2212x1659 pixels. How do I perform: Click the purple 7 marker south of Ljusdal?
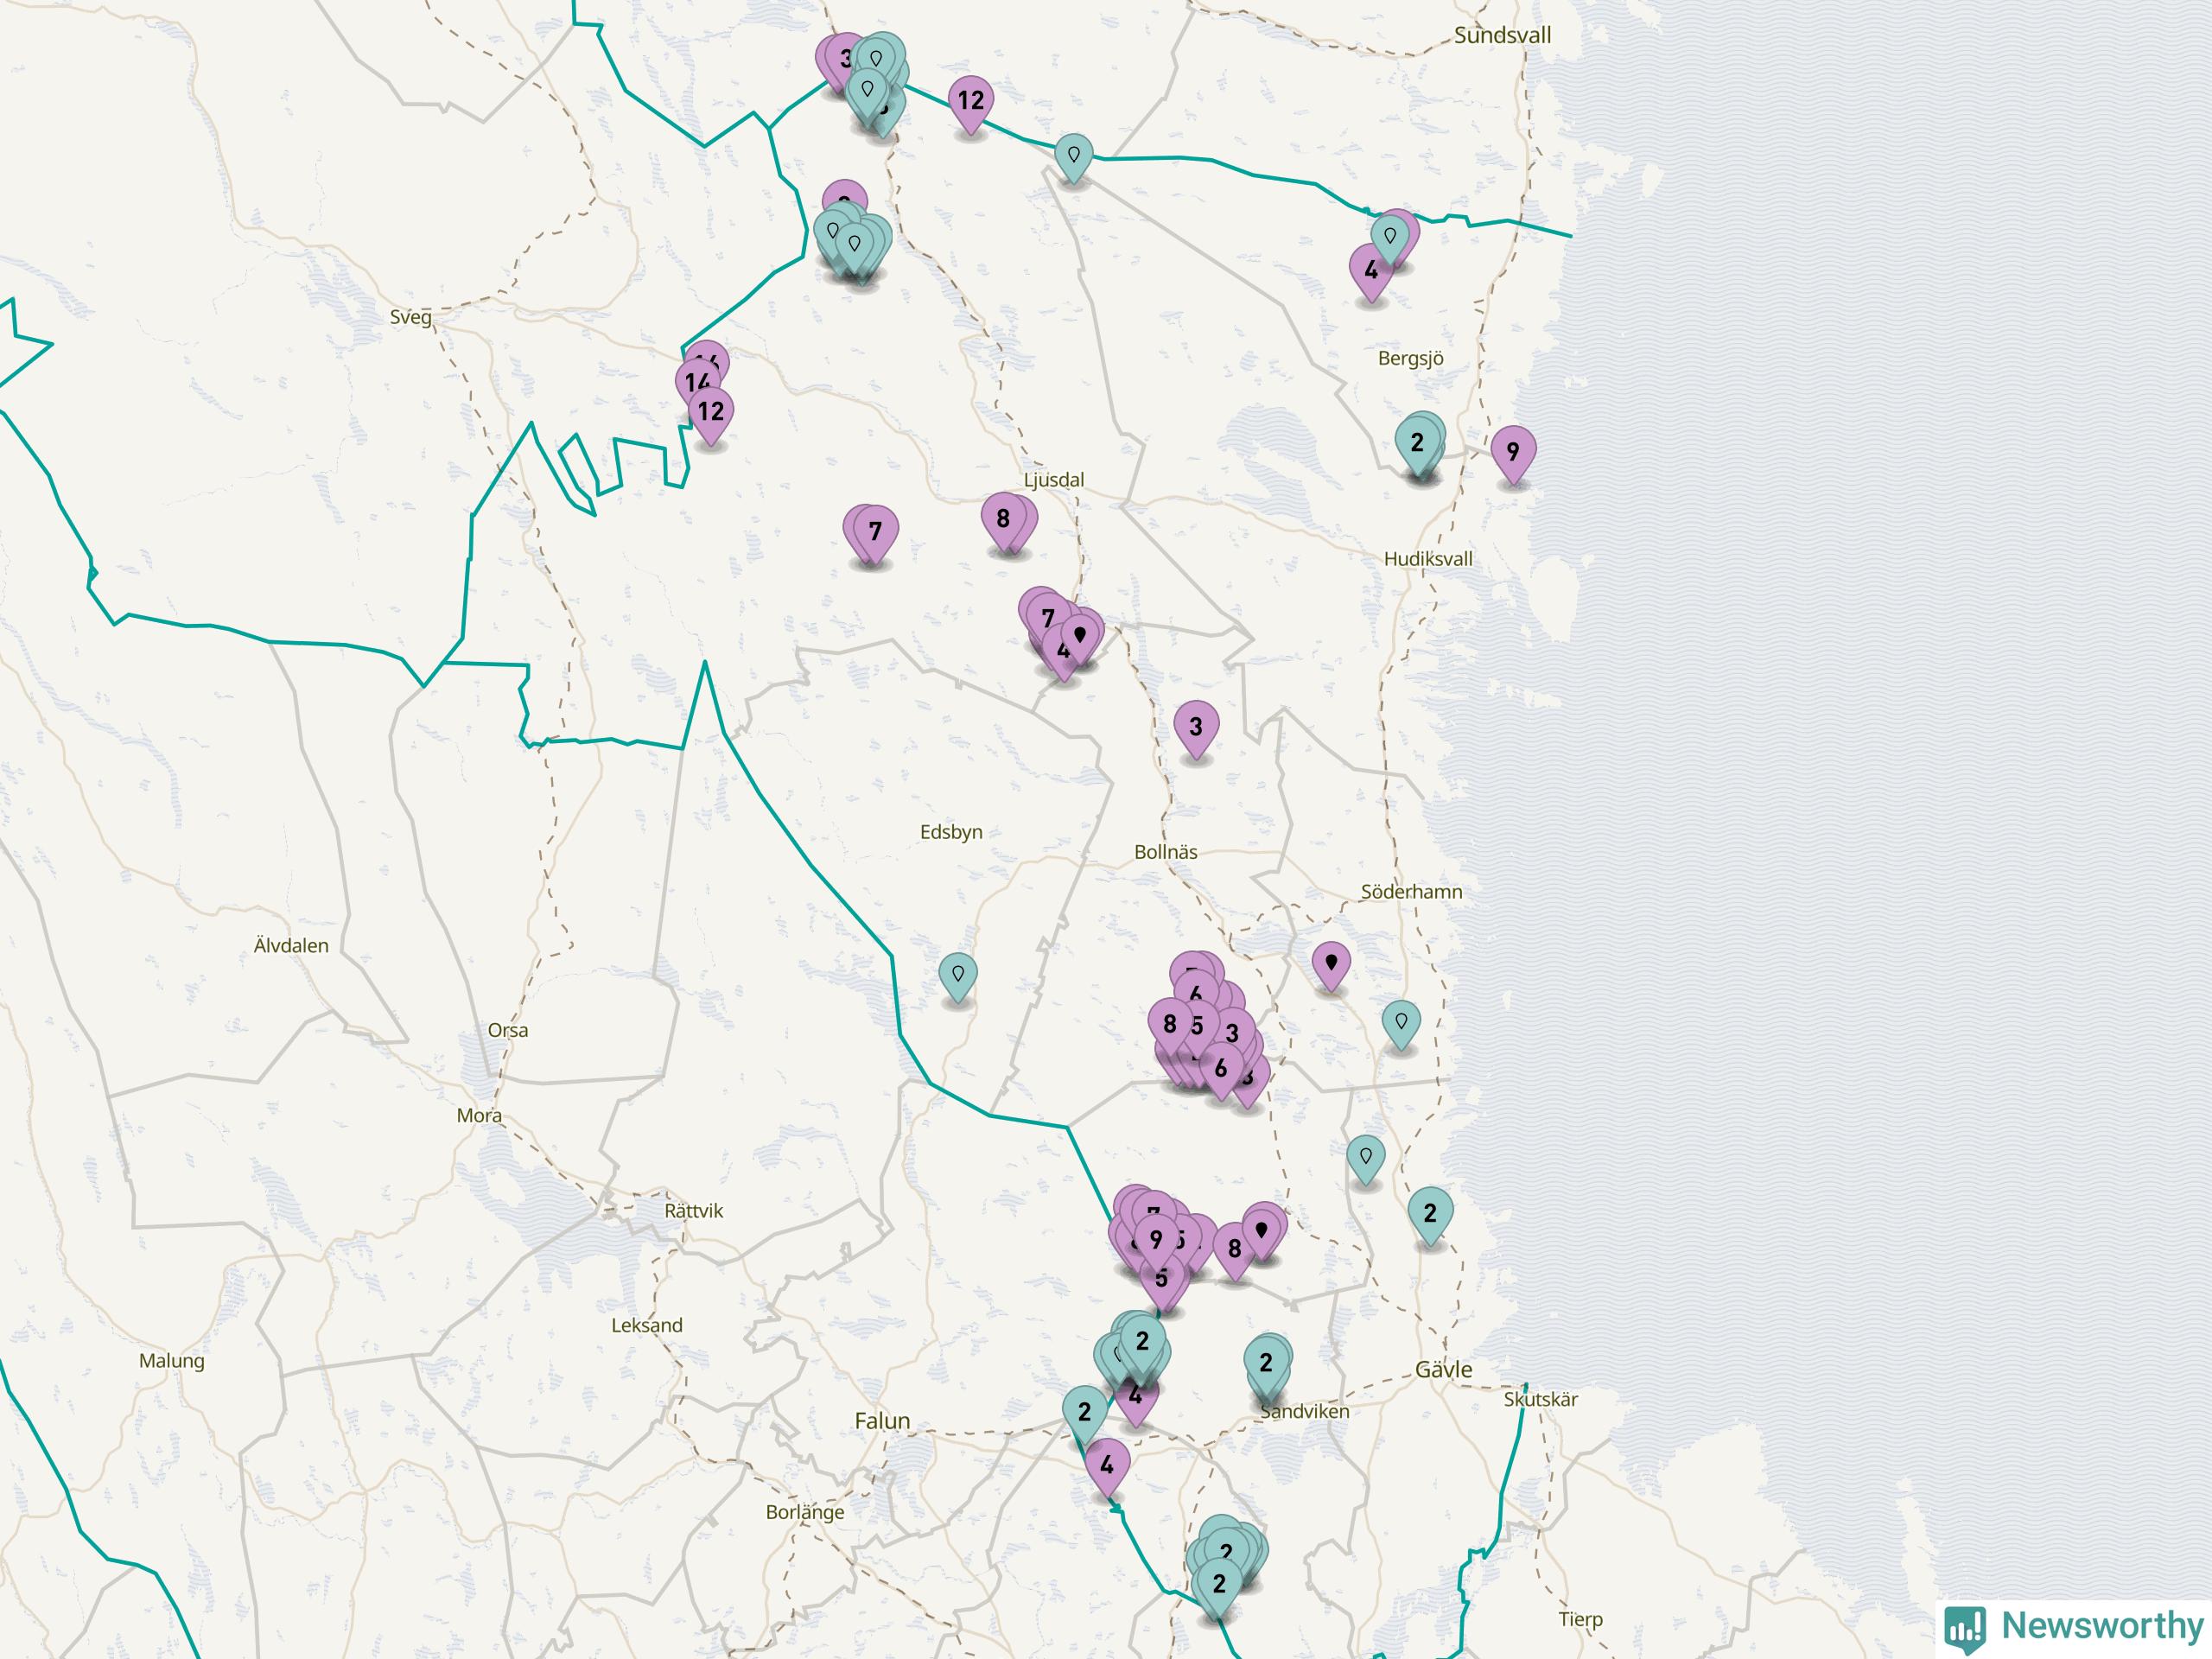point(1047,620)
